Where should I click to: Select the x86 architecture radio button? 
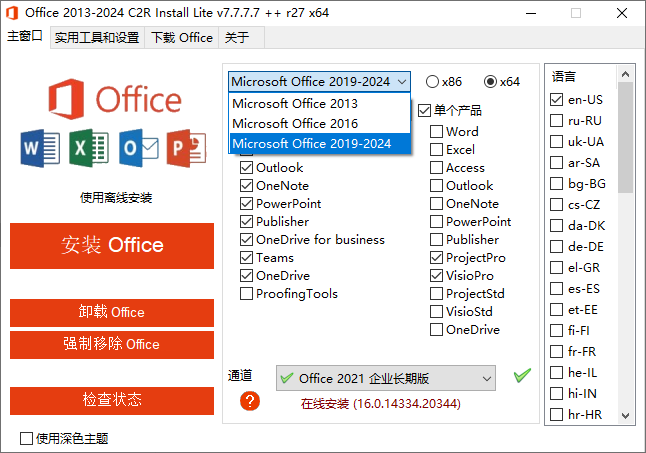click(x=432, y=82)
